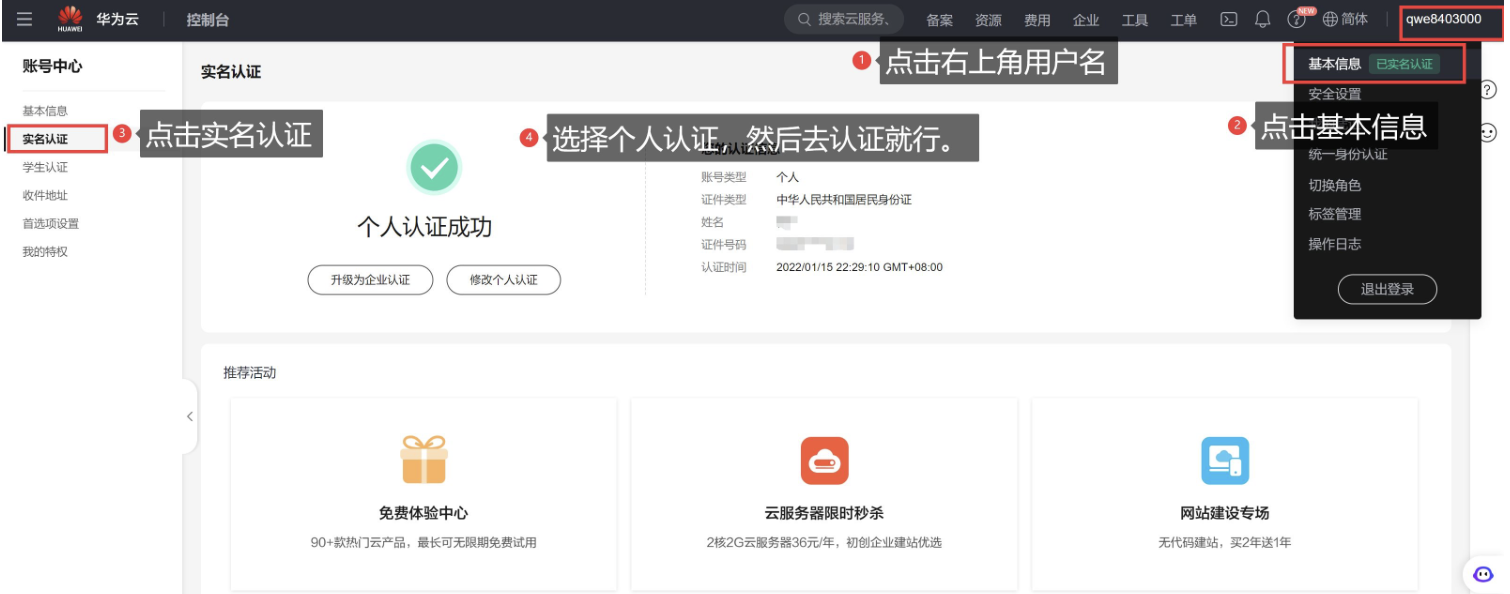Open the 工具 menu
1510x594 pixels.
(x=1135, y=20)
